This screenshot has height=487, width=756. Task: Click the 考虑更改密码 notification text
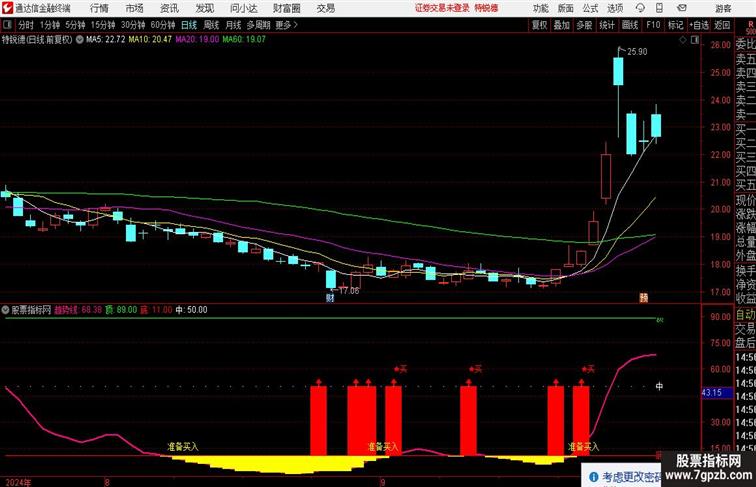pos(631,477)
